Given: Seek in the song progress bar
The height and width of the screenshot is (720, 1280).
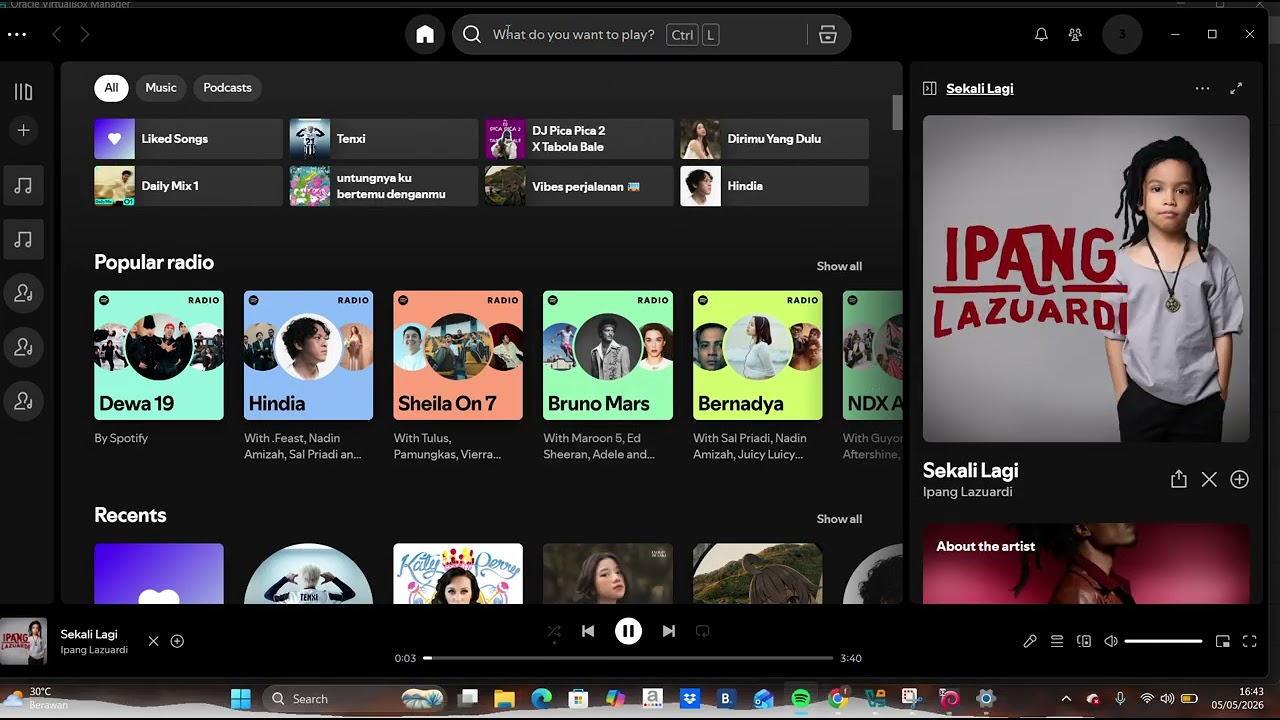Looking at the screenshot, I should 628,658.
